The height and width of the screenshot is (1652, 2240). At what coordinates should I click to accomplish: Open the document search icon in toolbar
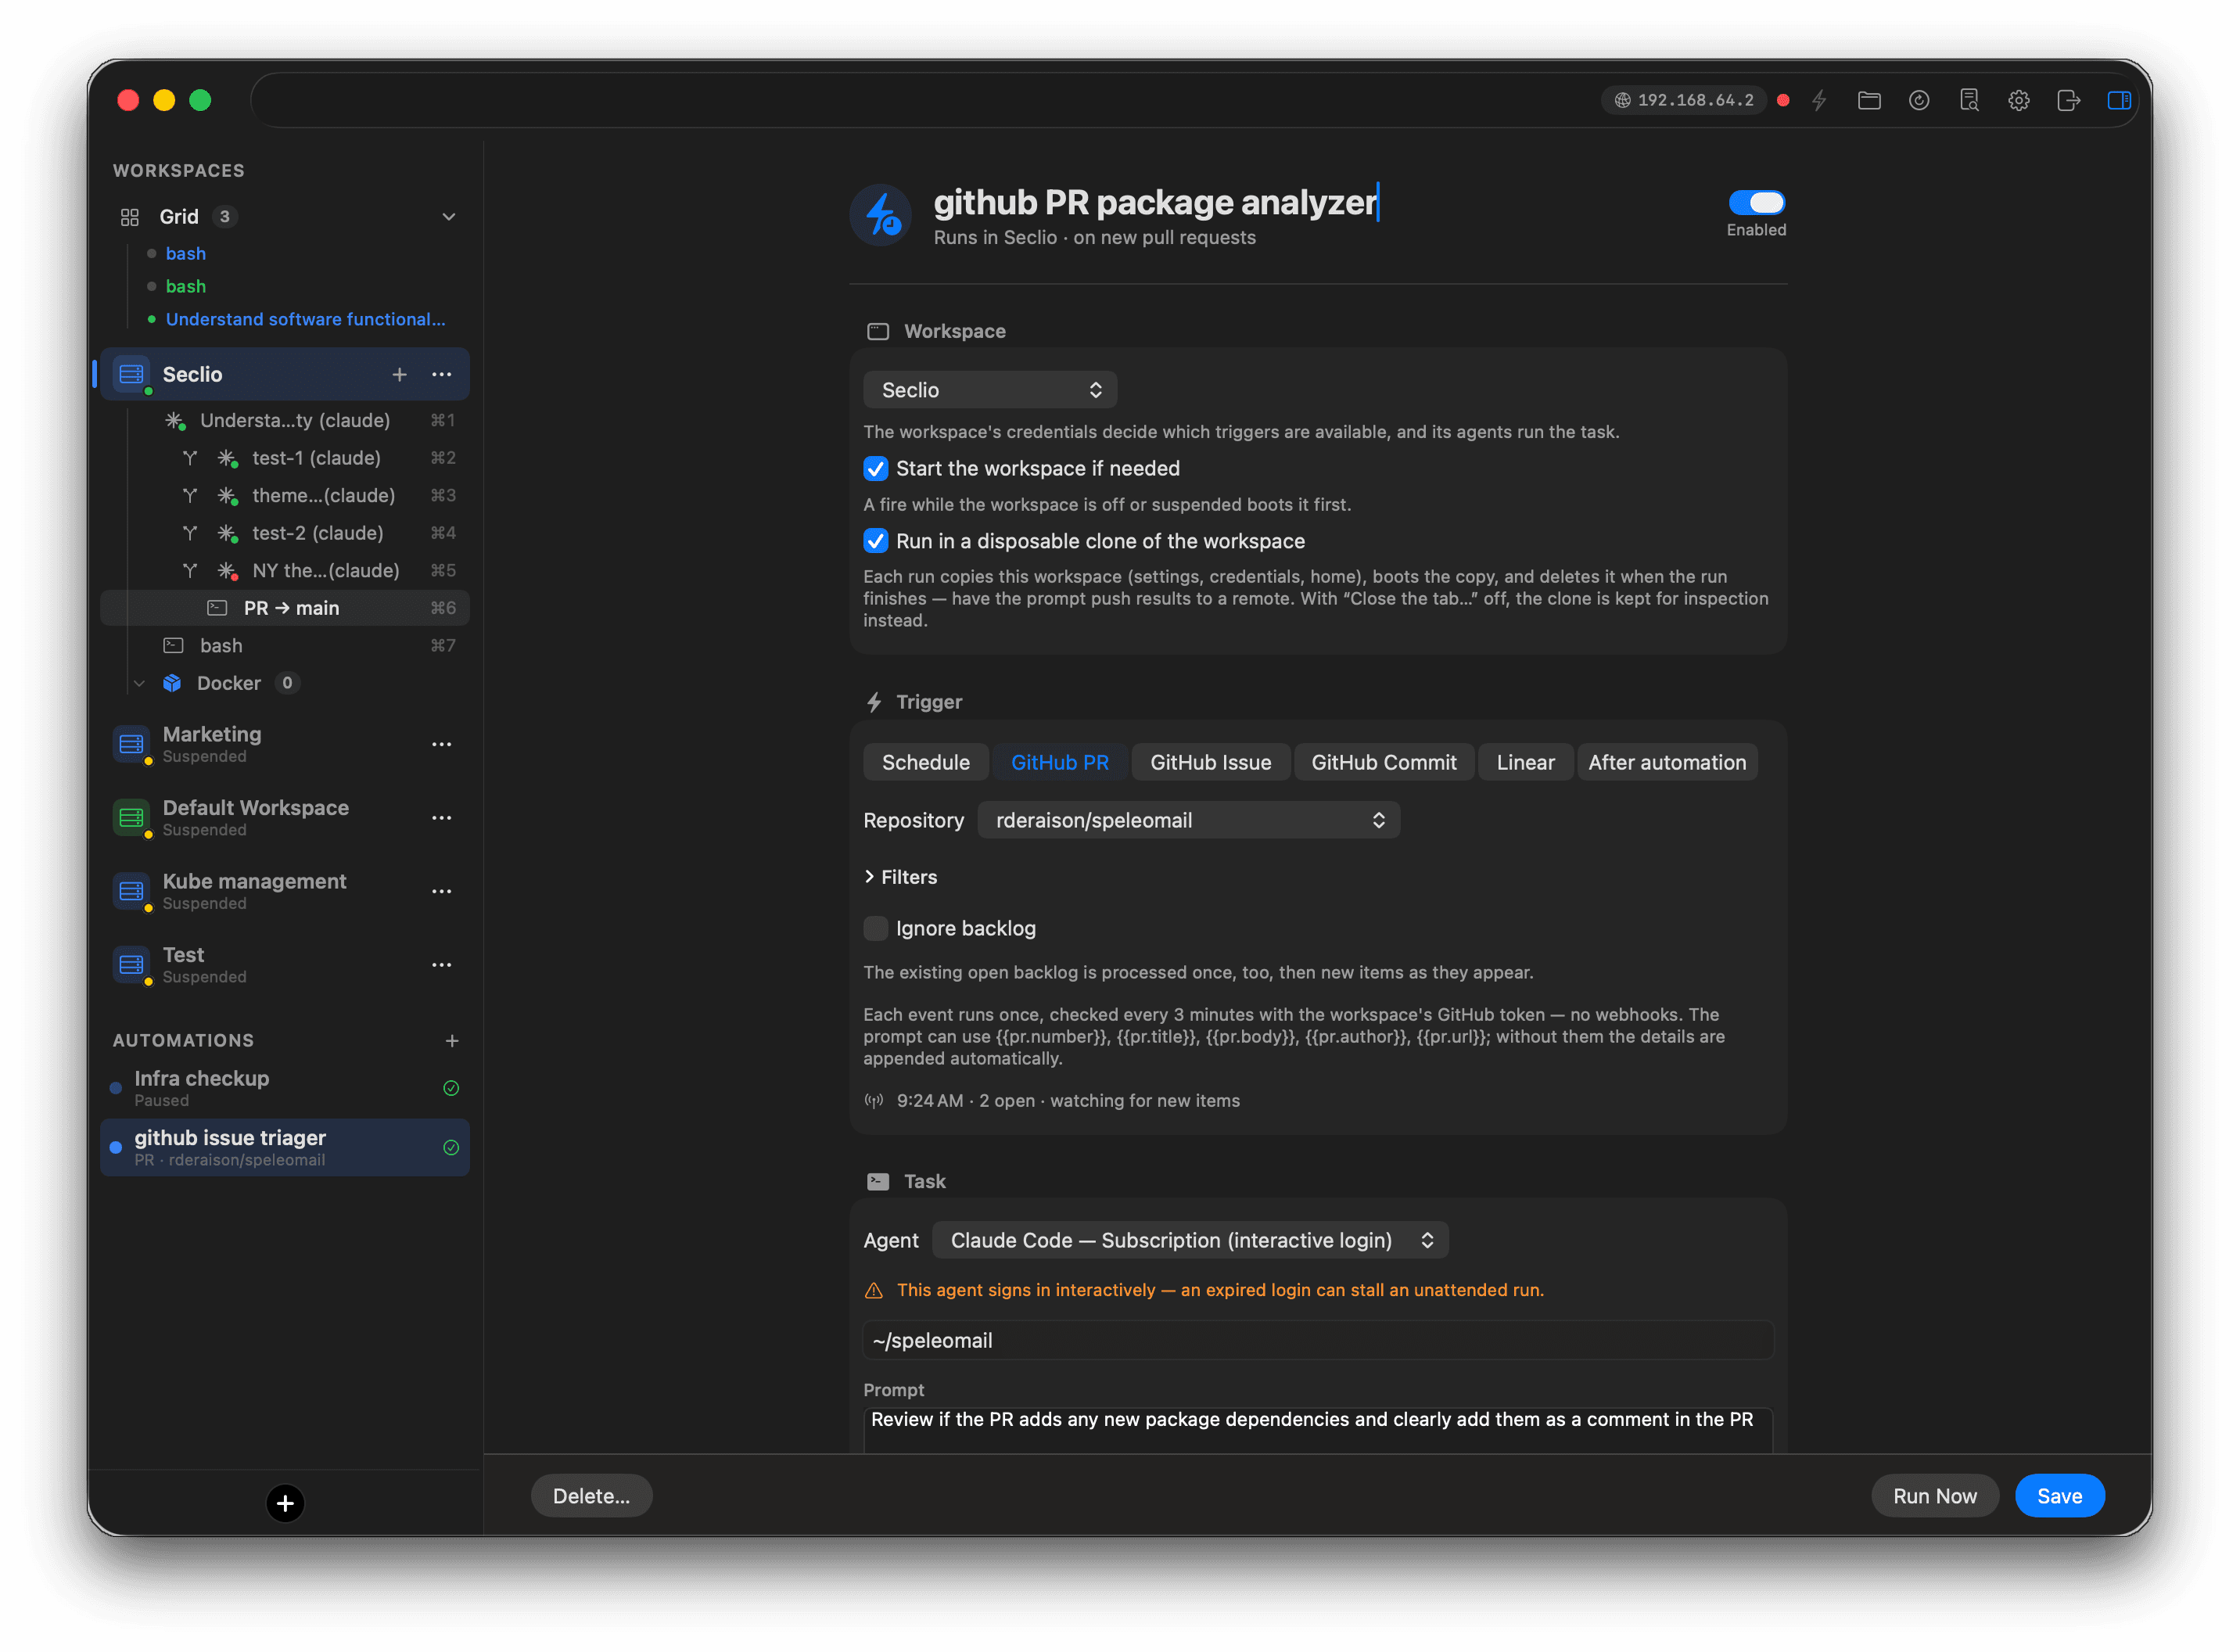tap(1969, 100)
